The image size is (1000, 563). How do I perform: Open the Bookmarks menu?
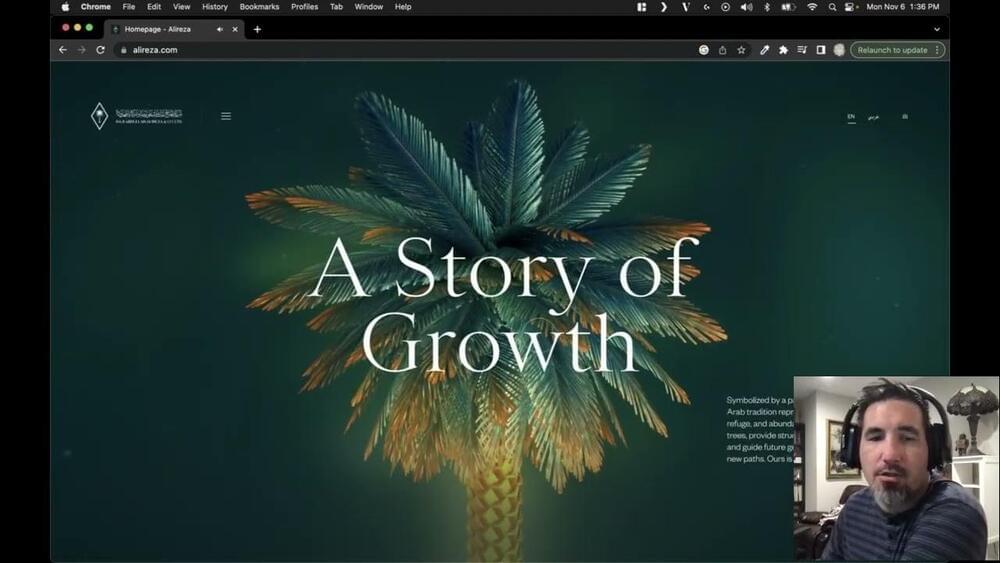259,7
